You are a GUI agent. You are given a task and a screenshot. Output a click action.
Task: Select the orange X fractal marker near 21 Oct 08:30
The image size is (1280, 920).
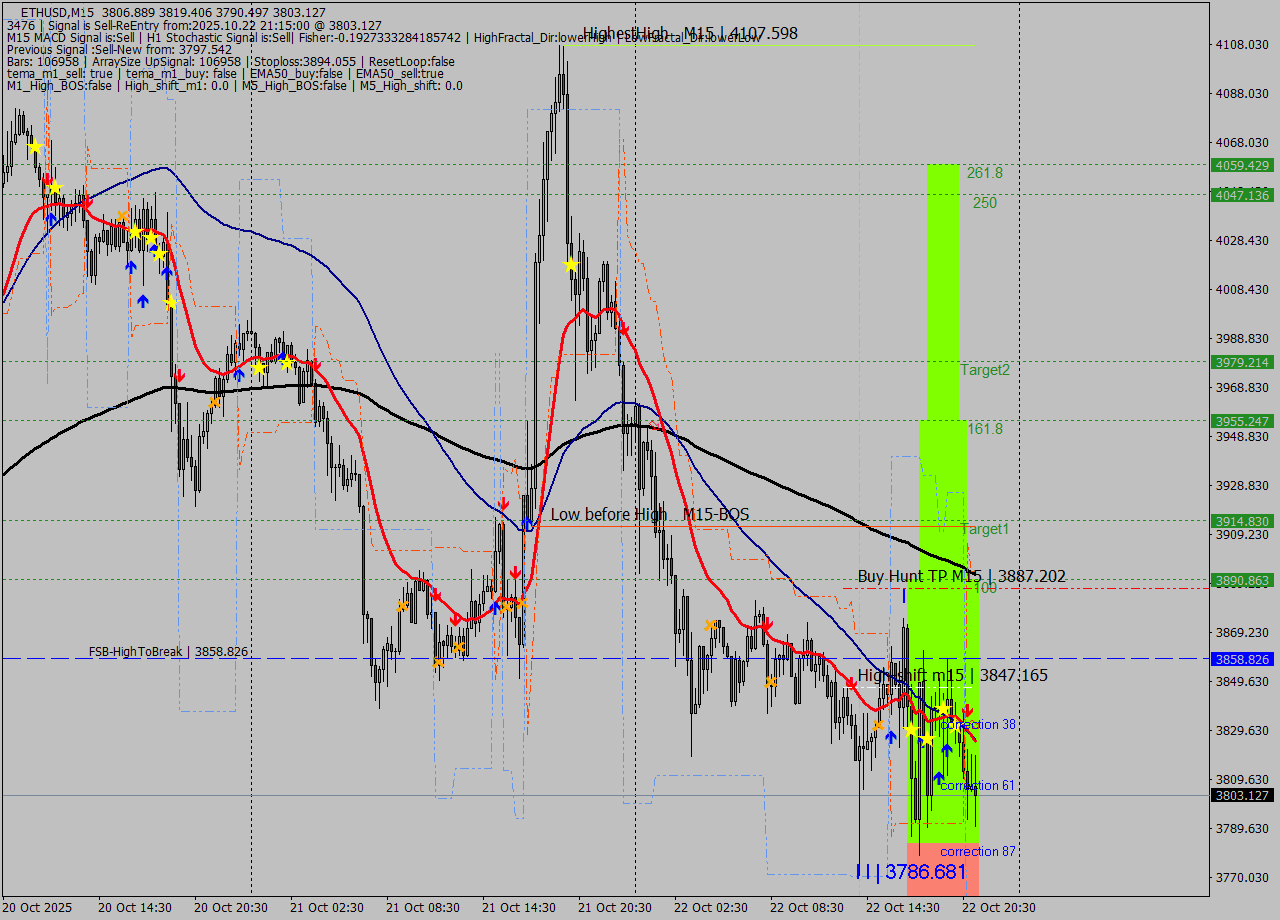[401, 605]
